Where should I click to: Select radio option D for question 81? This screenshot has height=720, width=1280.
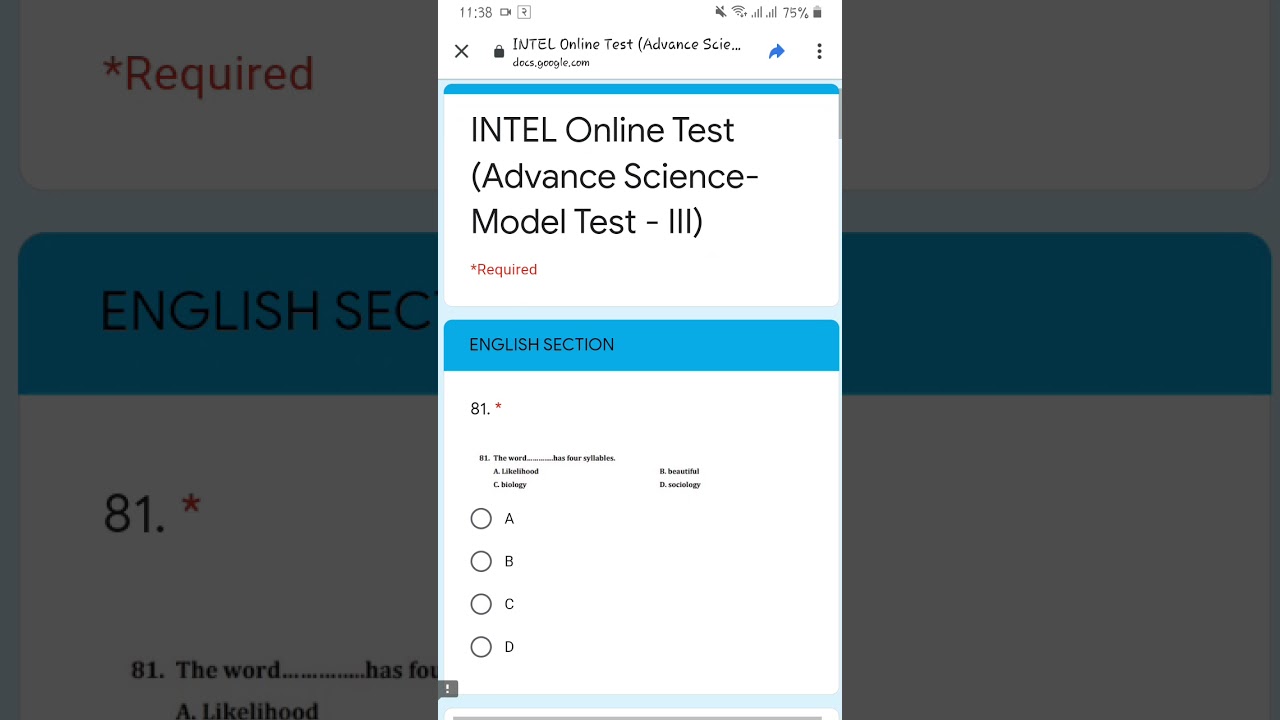tap(481, 647)
